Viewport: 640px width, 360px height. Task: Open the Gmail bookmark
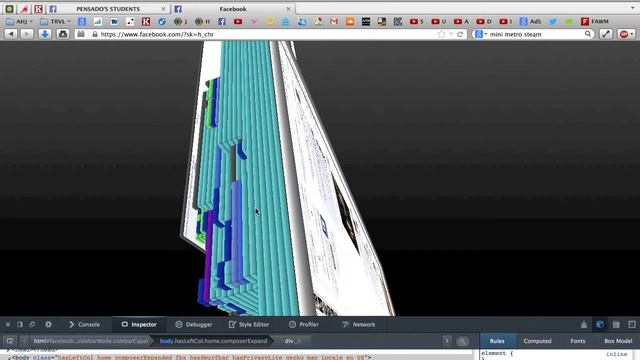[334, 21]
